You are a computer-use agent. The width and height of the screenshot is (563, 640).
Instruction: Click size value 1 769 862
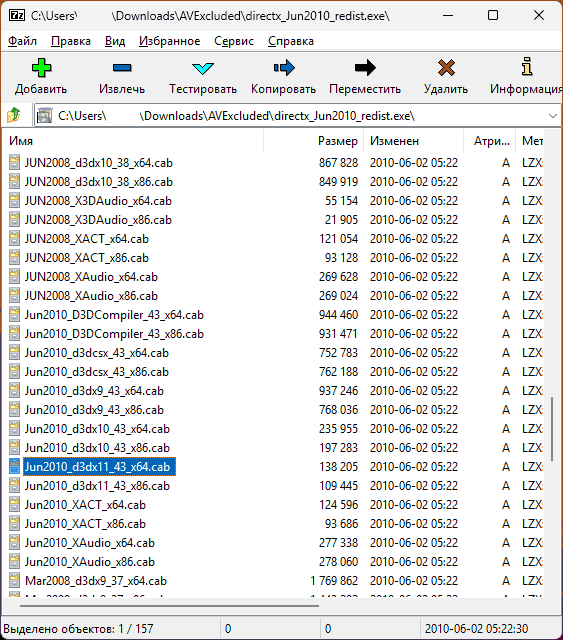(x=334, y=580)
